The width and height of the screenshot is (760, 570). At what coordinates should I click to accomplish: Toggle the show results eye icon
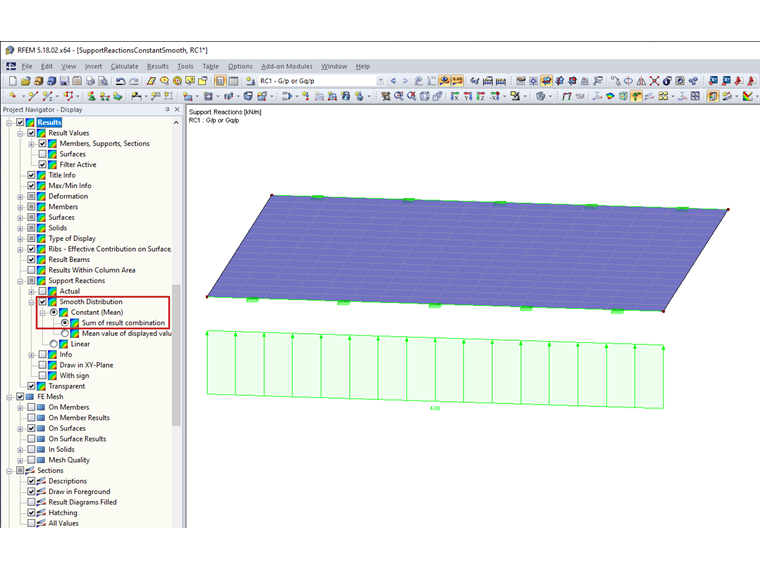(444, 81)
